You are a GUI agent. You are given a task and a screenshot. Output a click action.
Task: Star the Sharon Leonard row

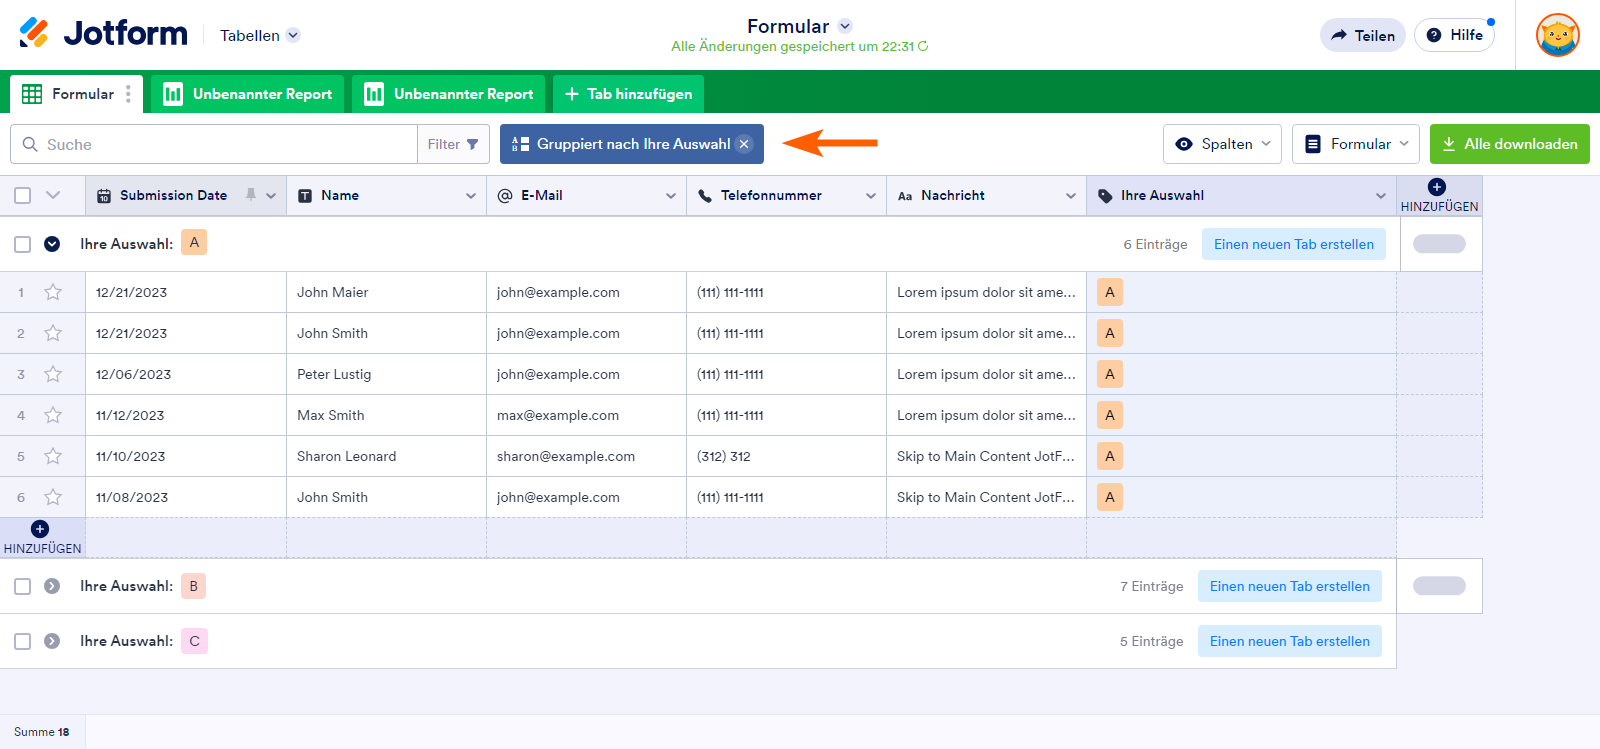coord(53,456)
